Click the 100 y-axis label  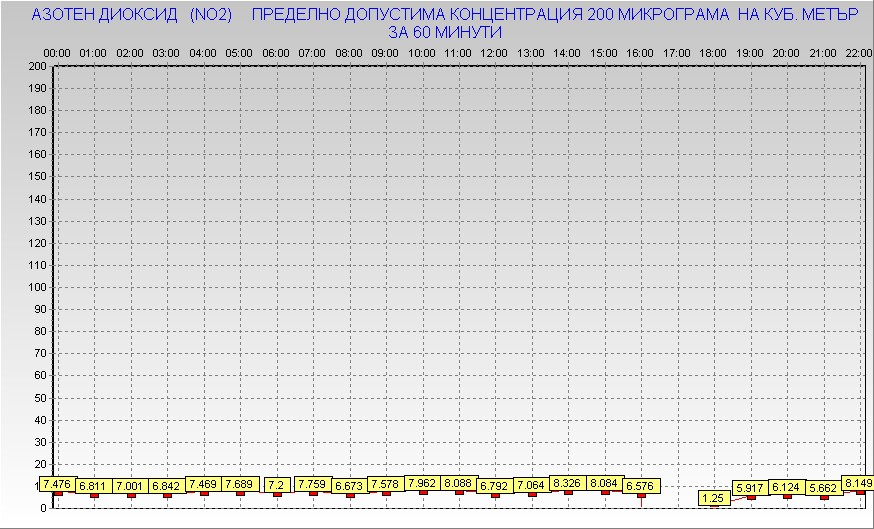[37, 288]
